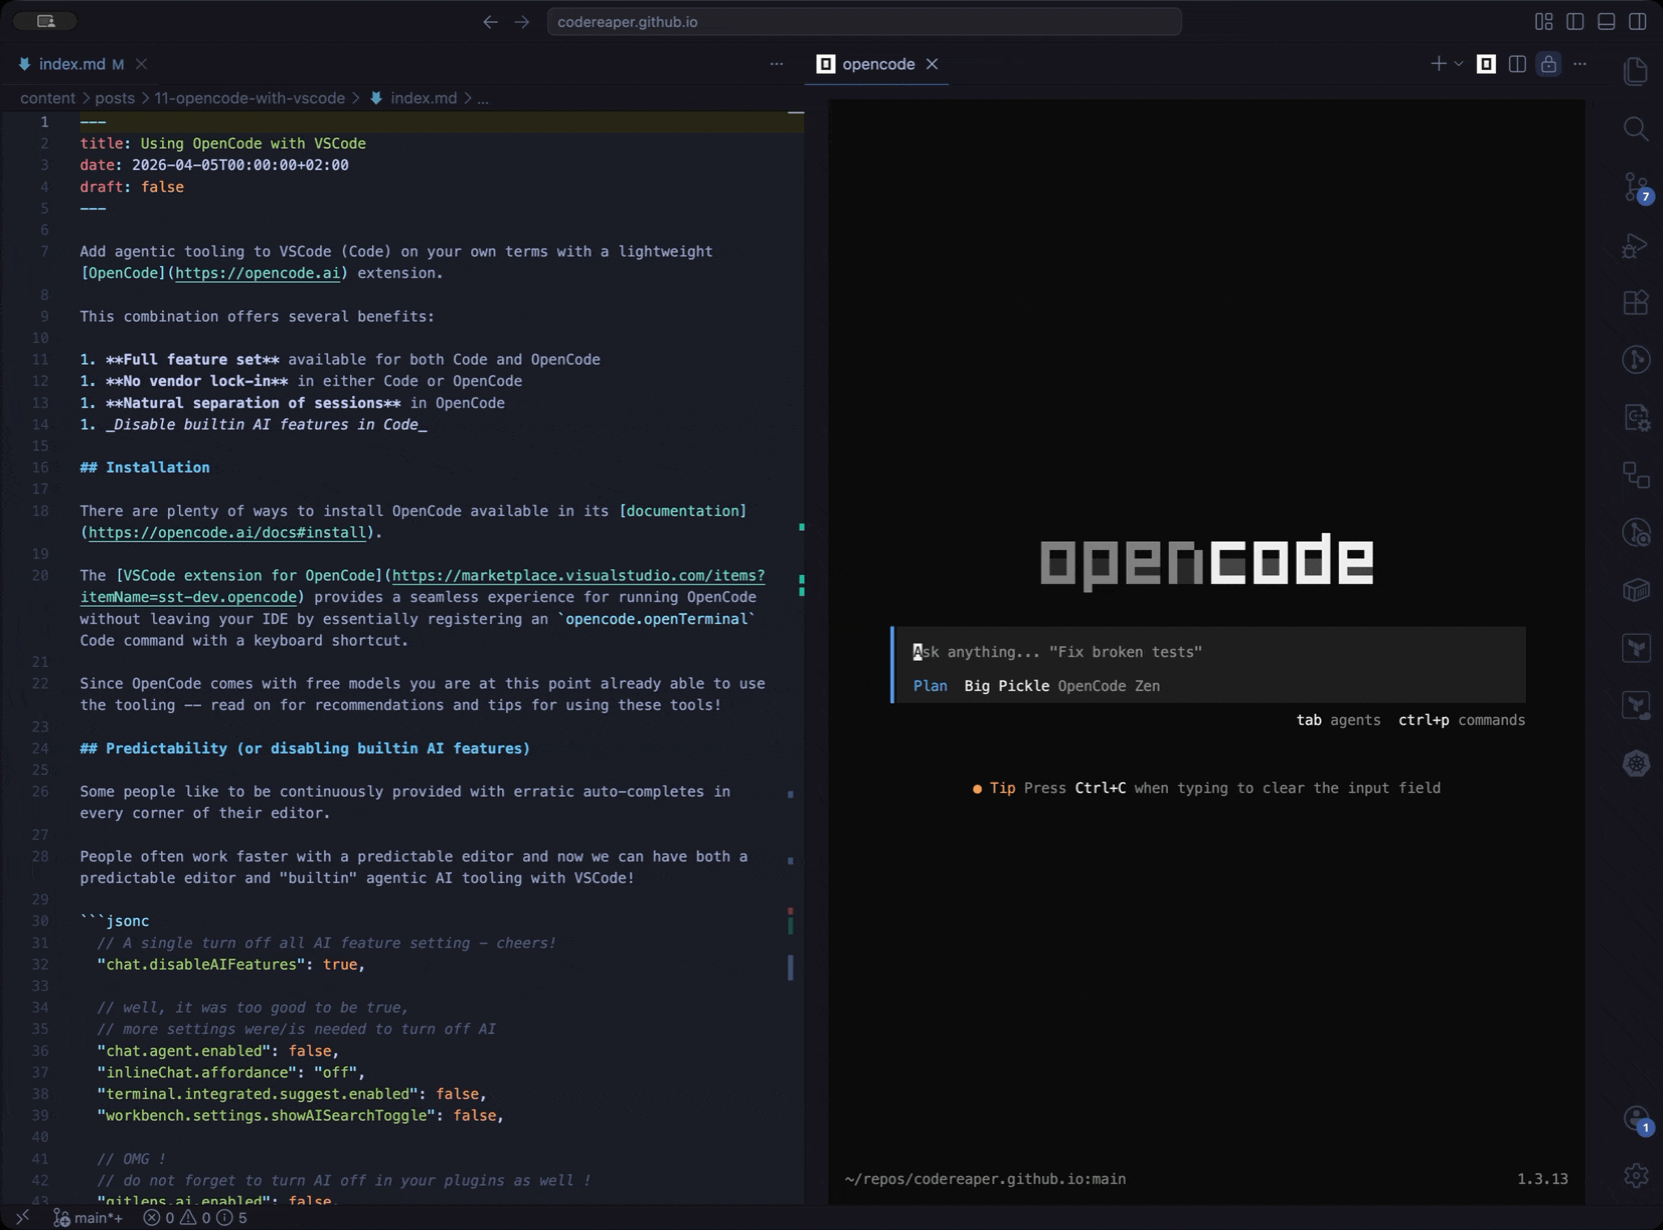
Task: Click the https://opencode.ai link in the editor
Action: point(258,272)
